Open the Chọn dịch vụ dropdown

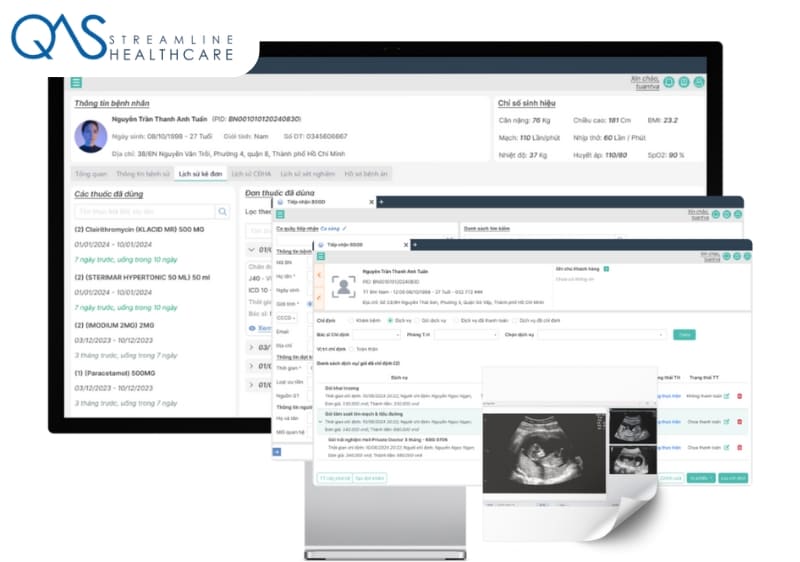coord(602,335)
